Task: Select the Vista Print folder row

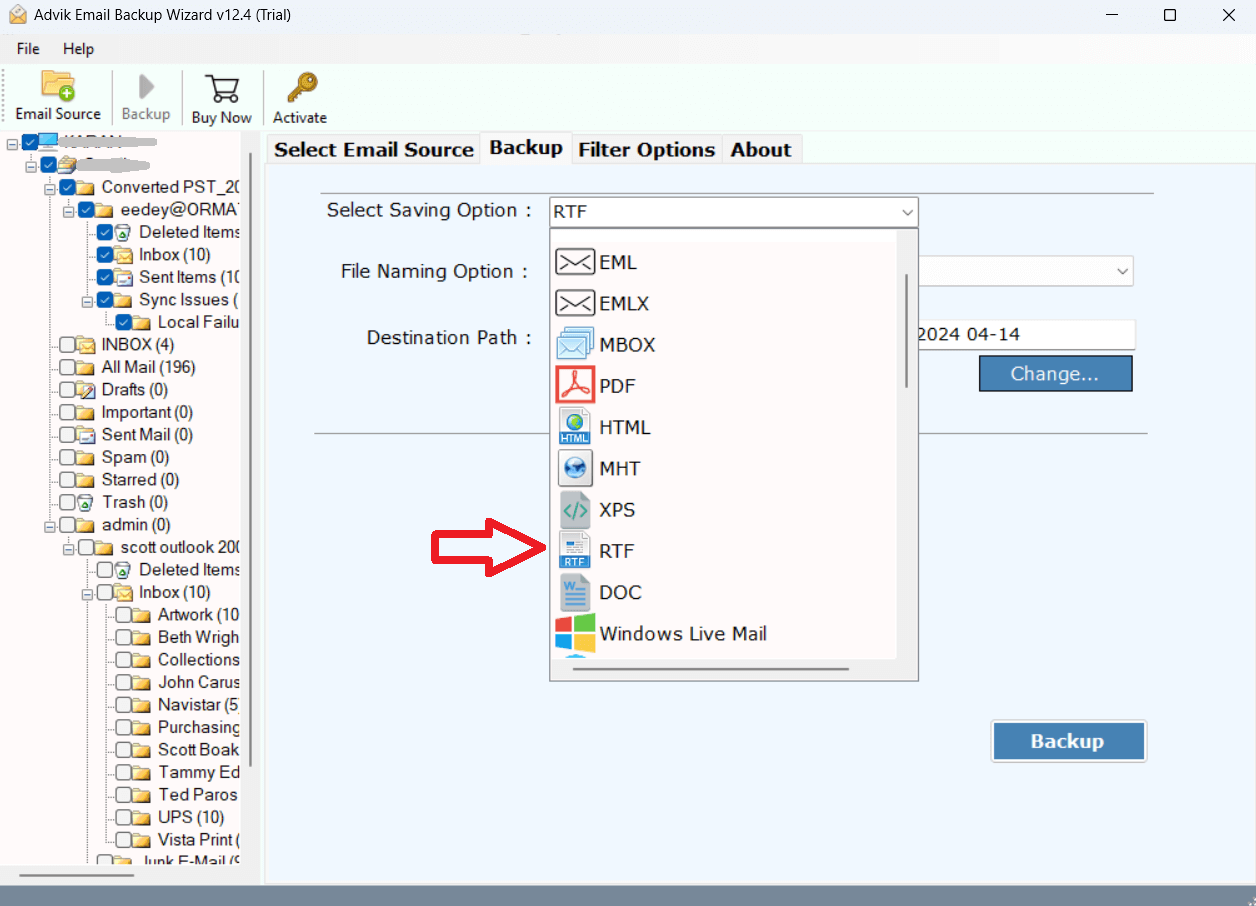Action: pos(199,840)
